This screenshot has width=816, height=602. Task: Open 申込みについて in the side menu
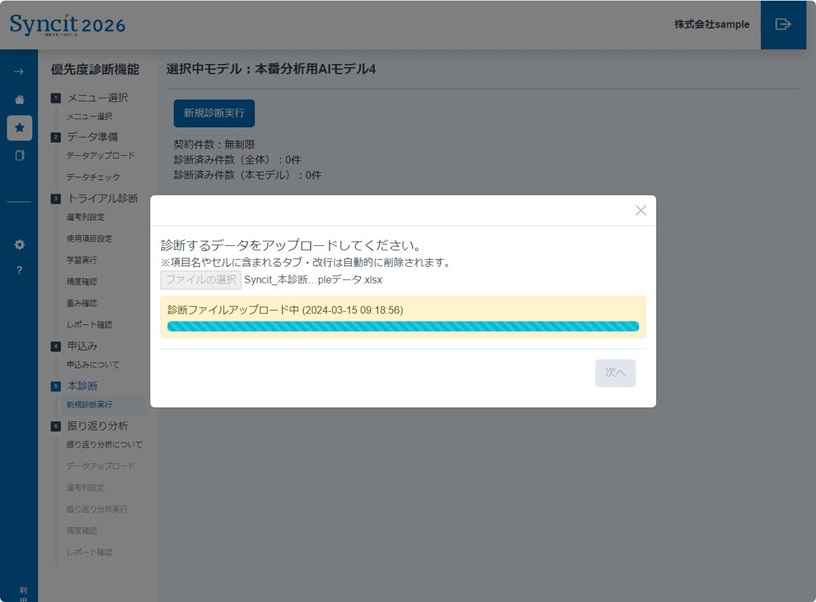tap(92, 365)
